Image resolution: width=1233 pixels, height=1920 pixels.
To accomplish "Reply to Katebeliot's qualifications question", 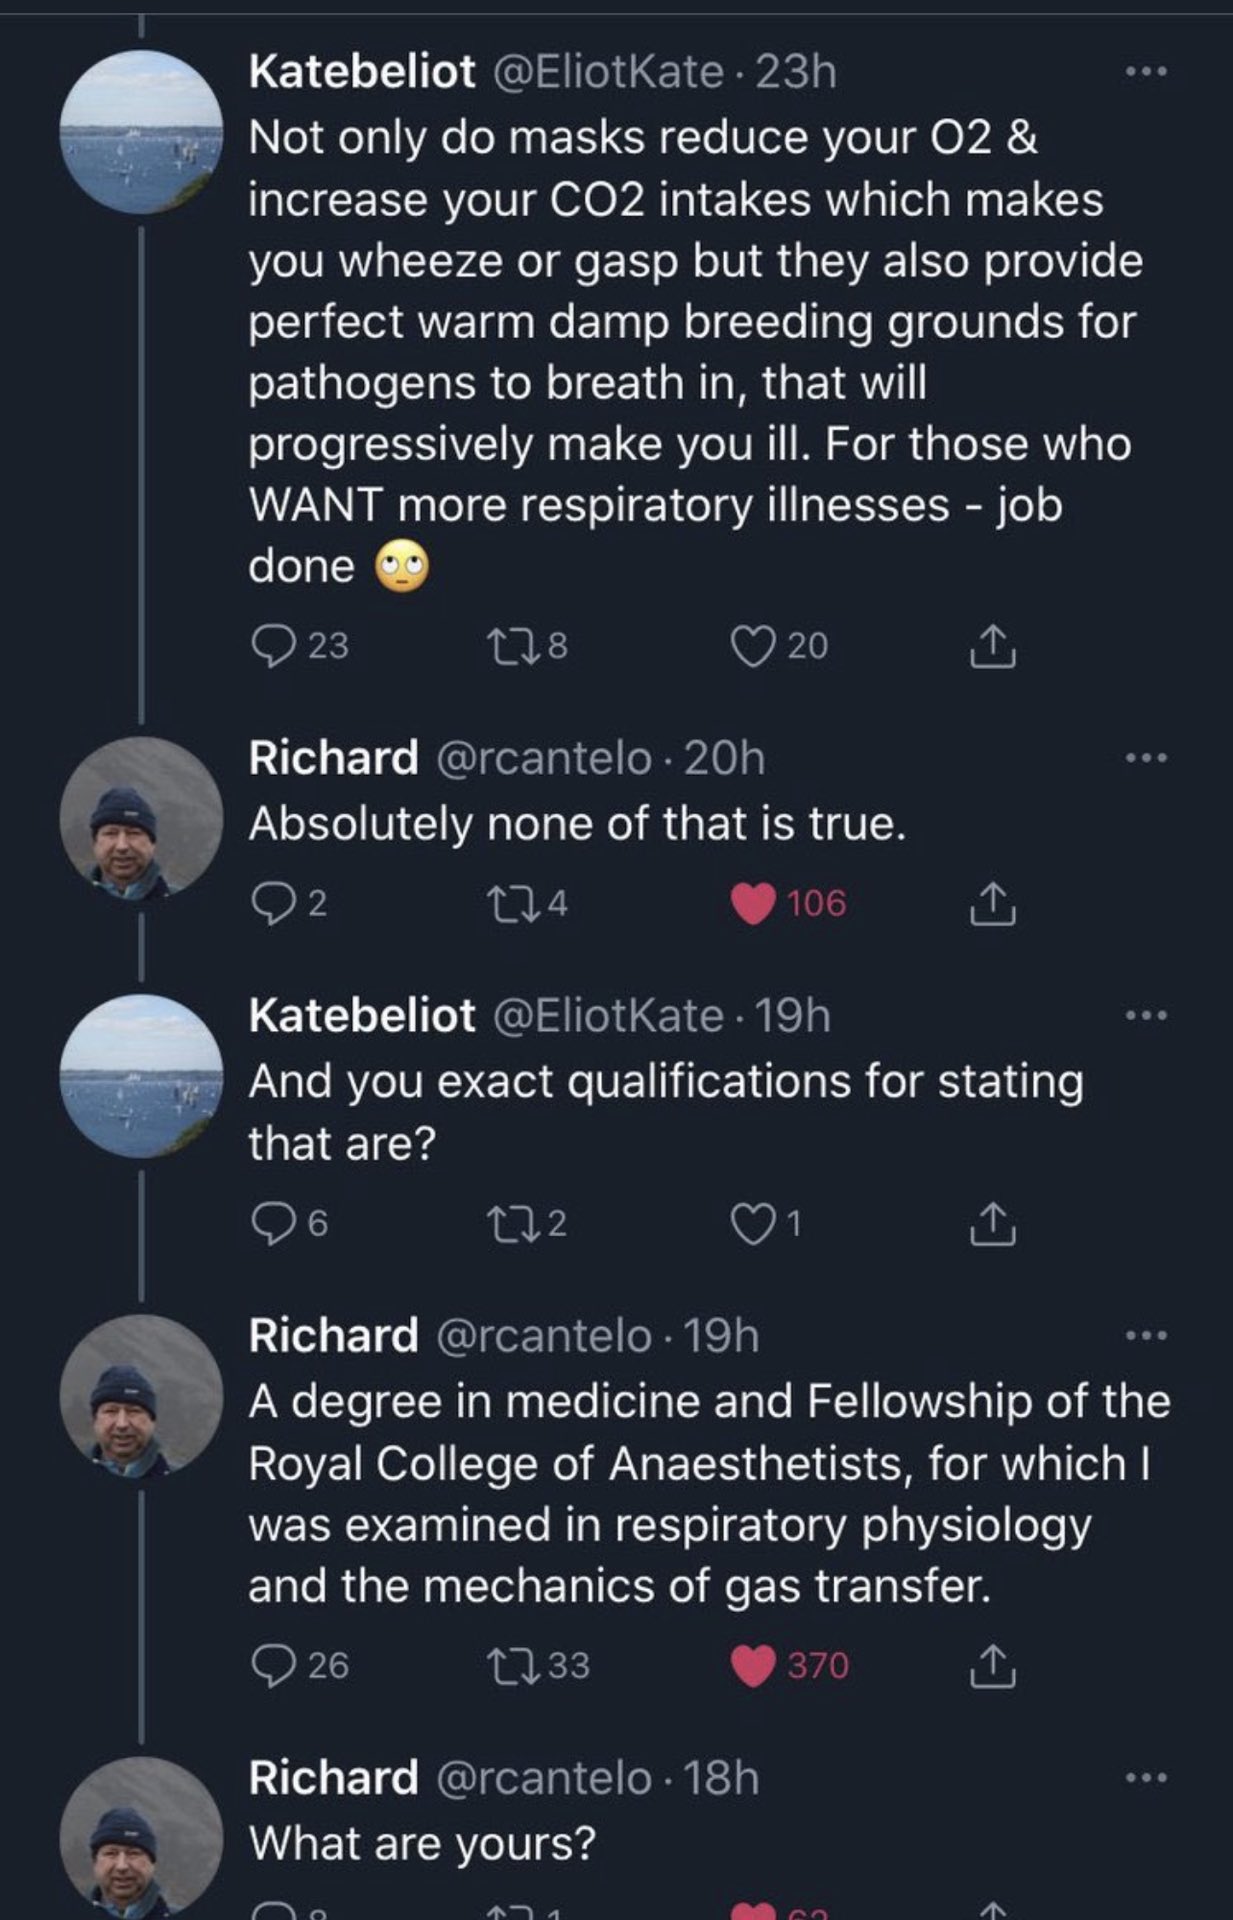I will pos(269,1224).
